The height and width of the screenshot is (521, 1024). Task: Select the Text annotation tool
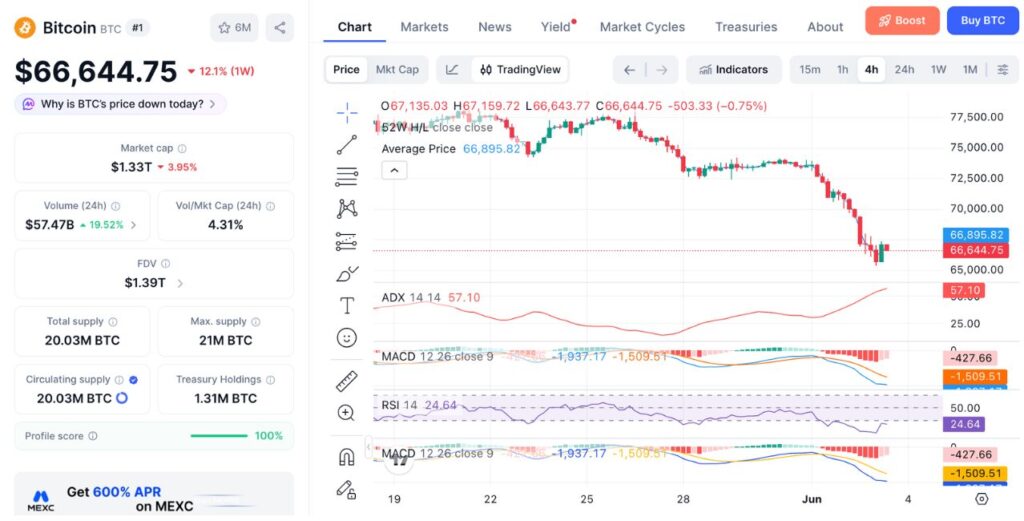[347, 306]
